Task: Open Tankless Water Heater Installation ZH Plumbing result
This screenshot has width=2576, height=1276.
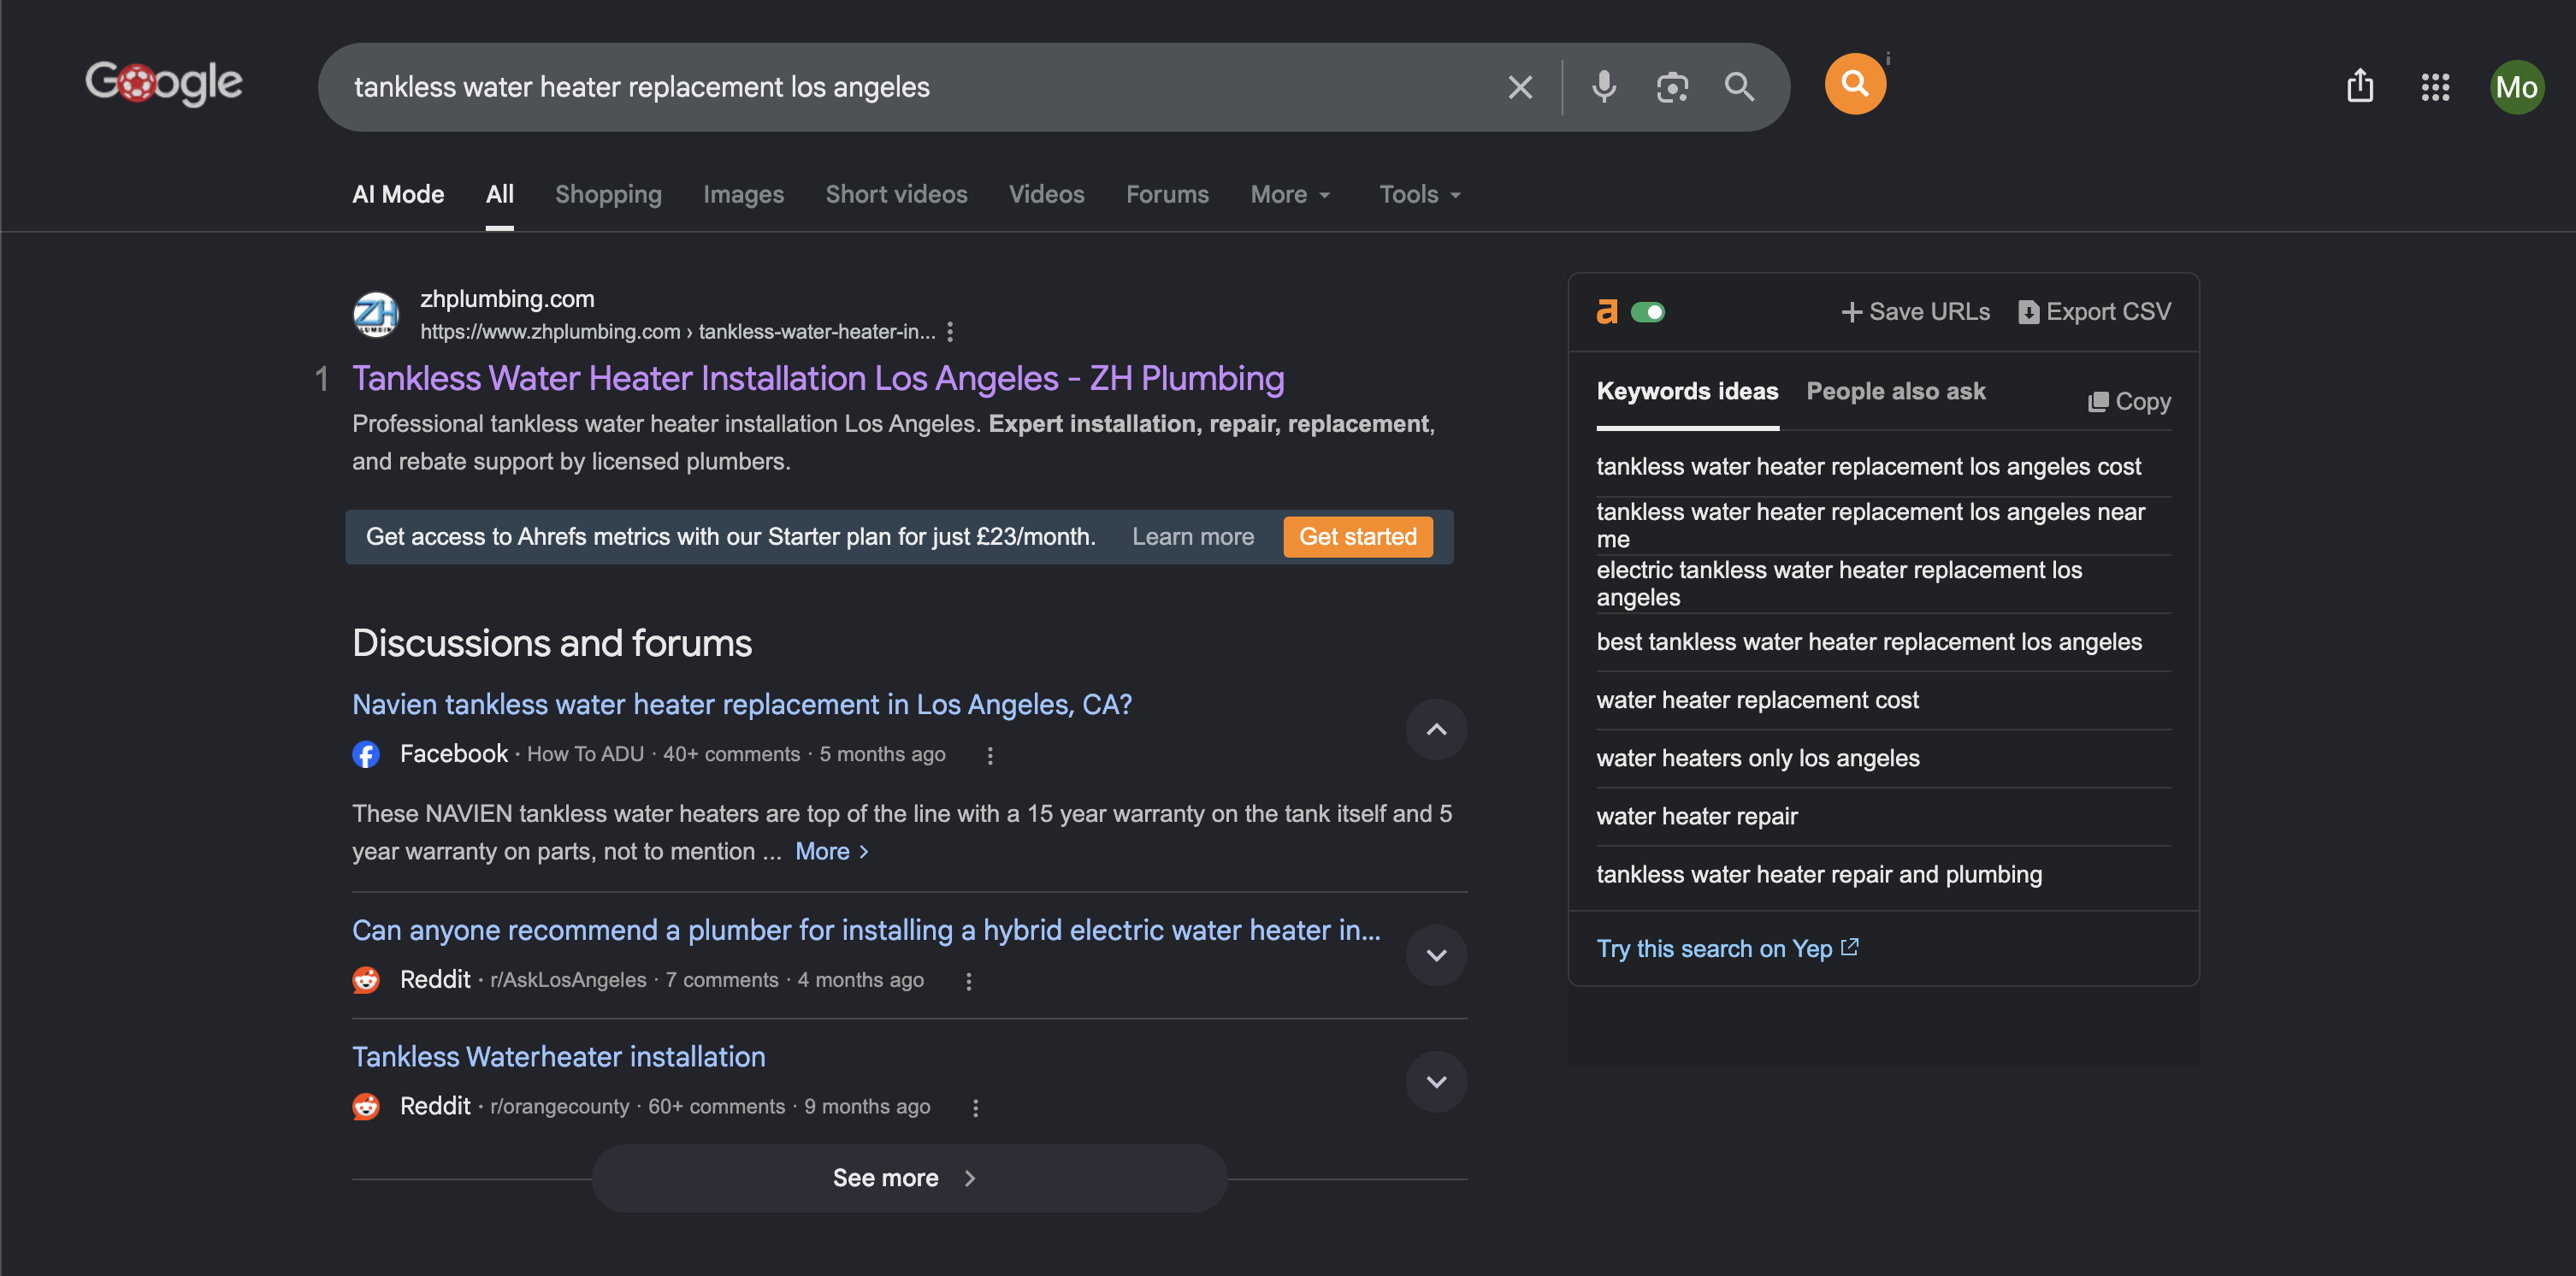Action: coord(818,379)
